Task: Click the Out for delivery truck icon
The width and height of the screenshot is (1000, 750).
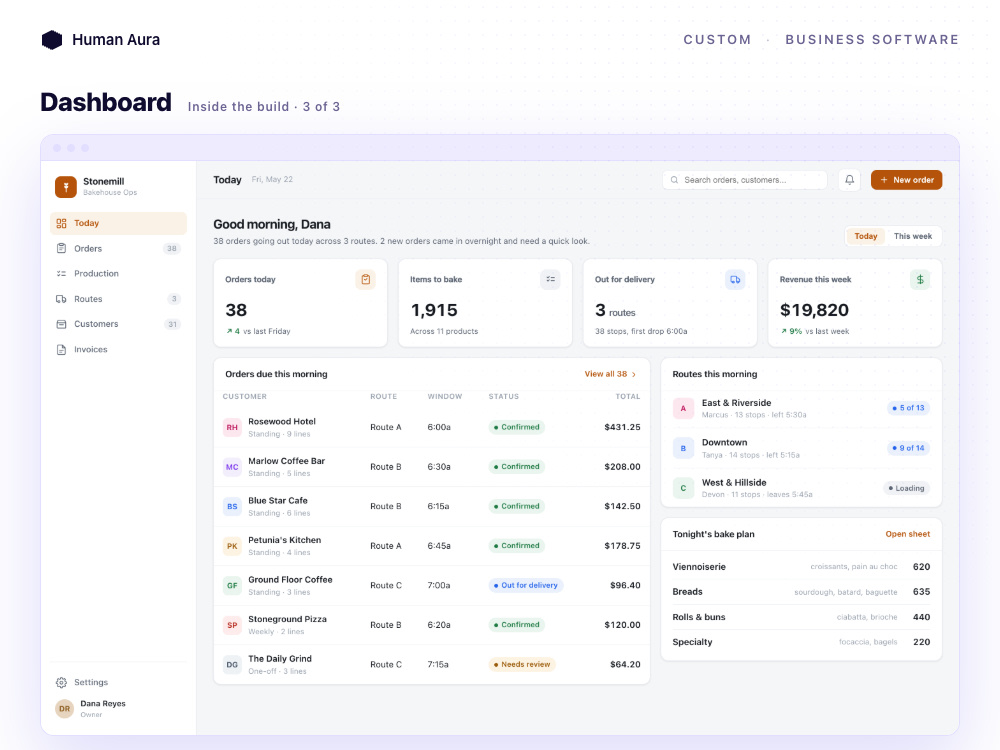Action: (x=735, y=279)
